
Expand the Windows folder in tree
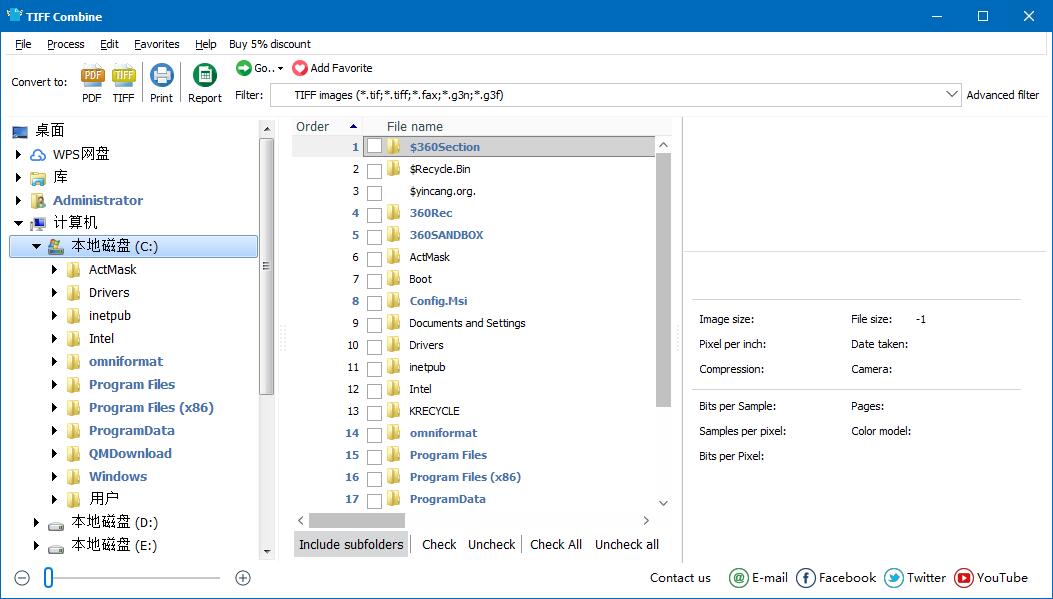click(55, 477)
